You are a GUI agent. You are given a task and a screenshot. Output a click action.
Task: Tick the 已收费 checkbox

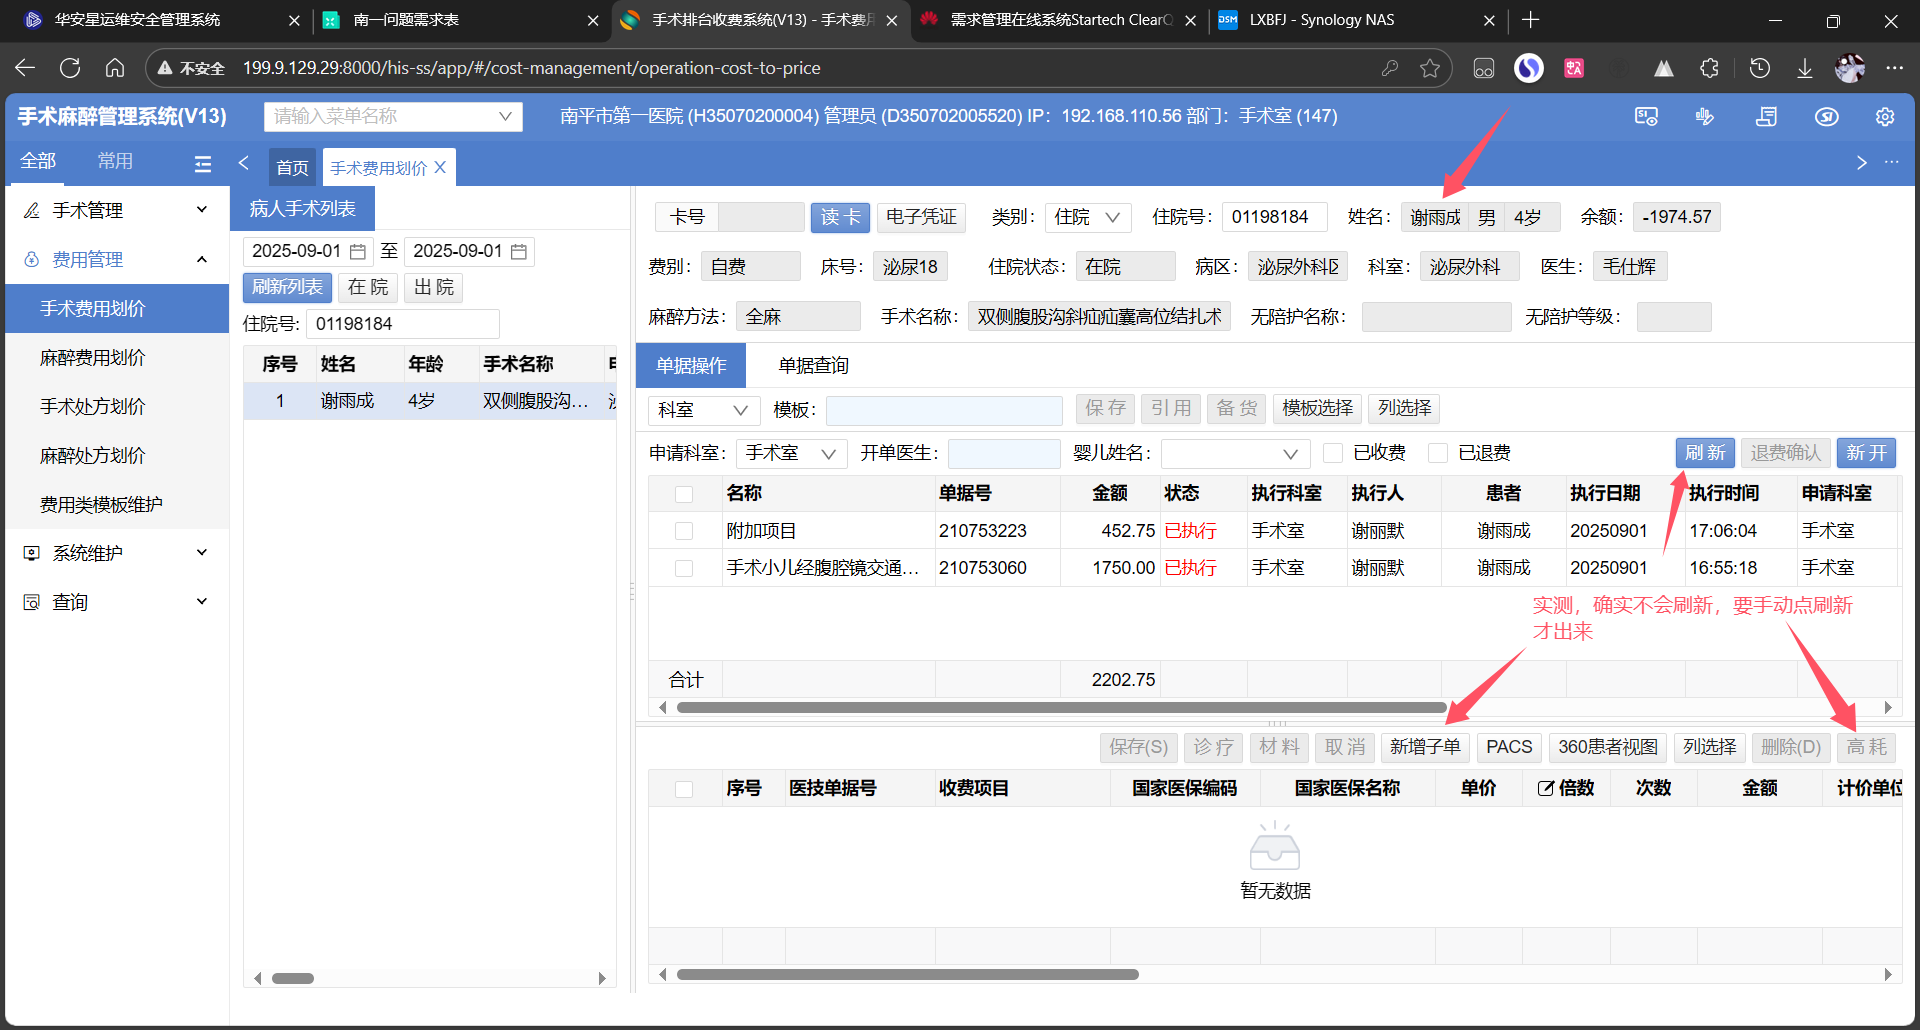pyautogui.click(x=1332, y=453)
